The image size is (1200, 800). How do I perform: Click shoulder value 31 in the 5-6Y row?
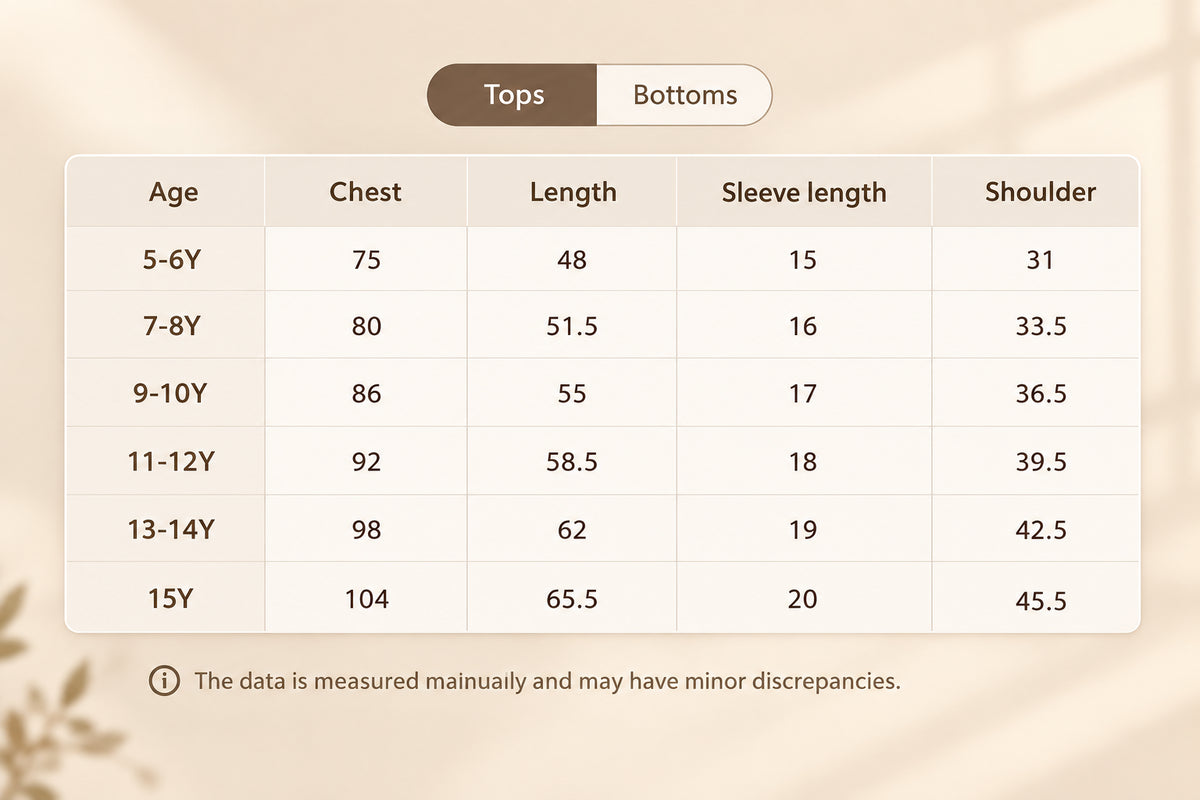pyautogui.click(x=1040, y=260)
